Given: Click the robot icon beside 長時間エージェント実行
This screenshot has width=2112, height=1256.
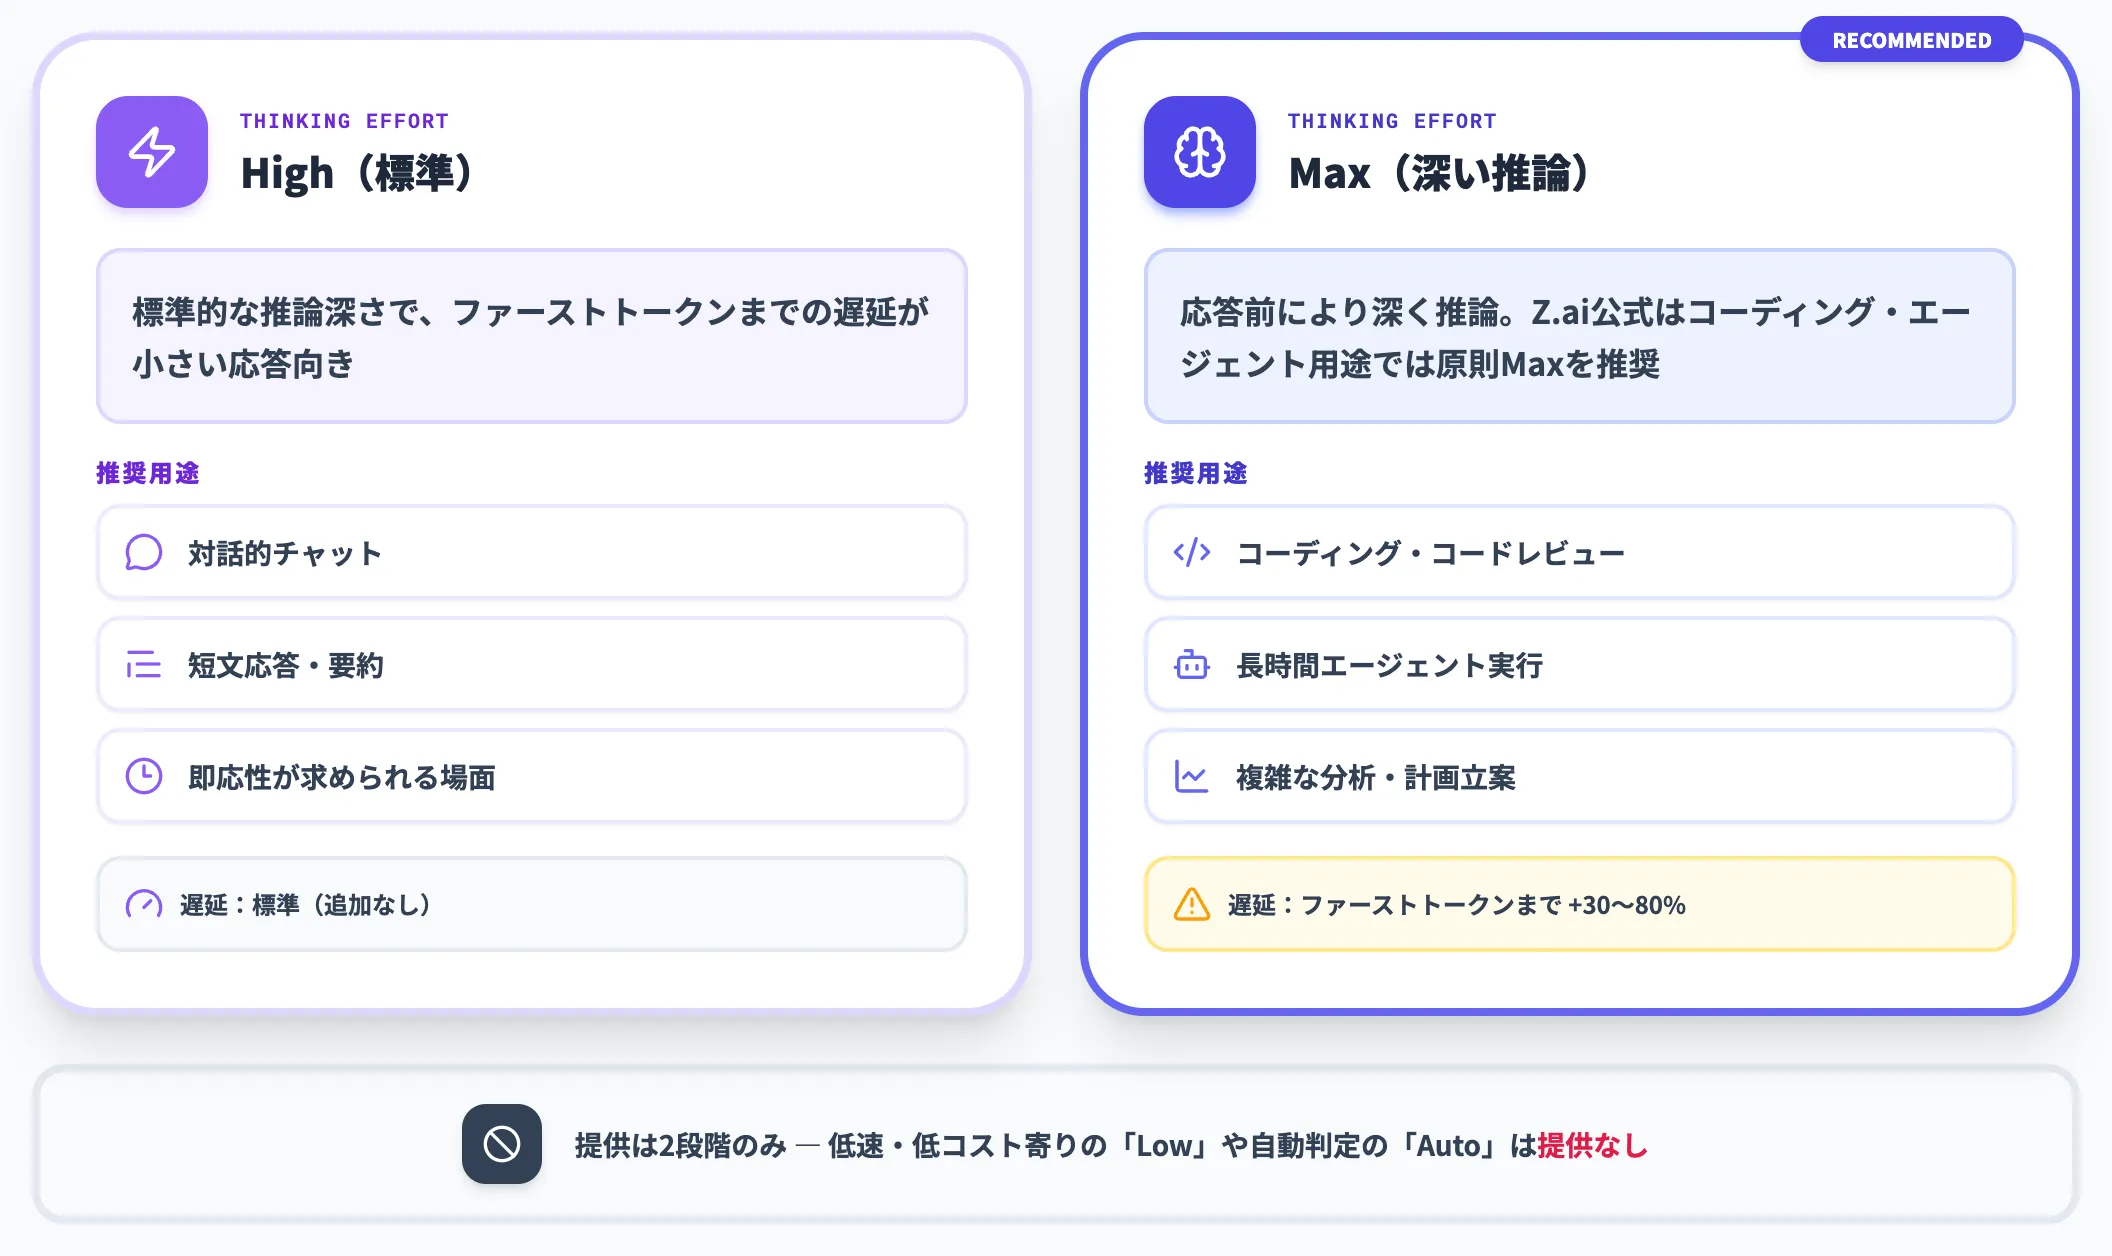Looking at the screenshot, I should tap(1192, 664).
